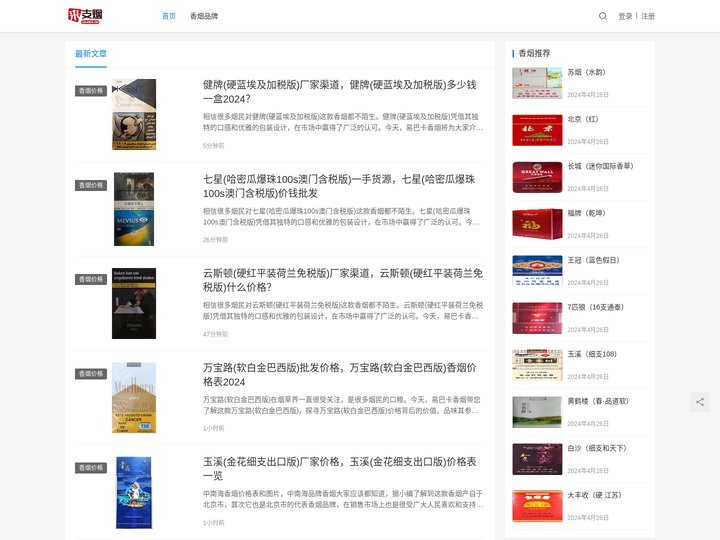Open article 玉溪(金花细支出口版)厂家价格
Viewport: 720px width, 540px height.
click(x=340, y=468)
